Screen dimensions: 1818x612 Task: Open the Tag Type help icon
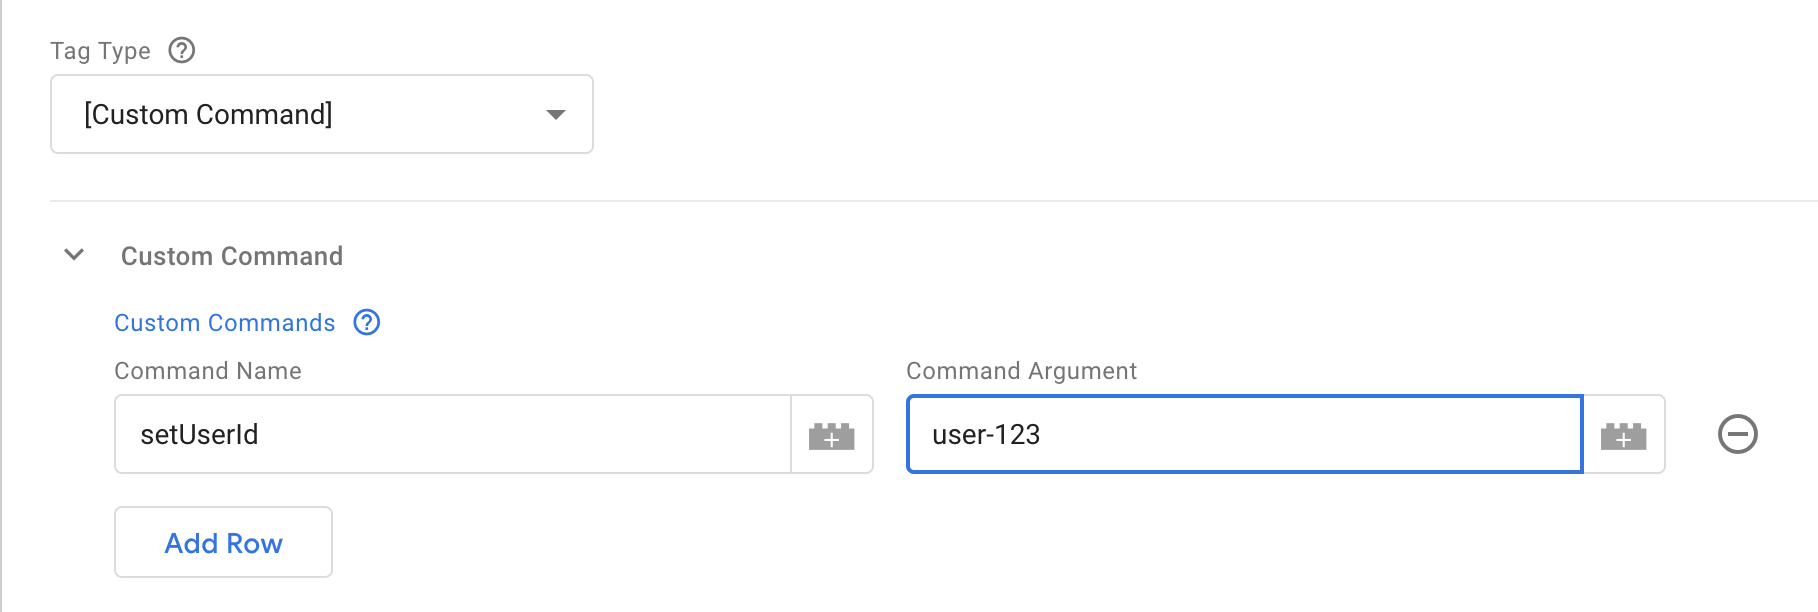pos(181,50)
